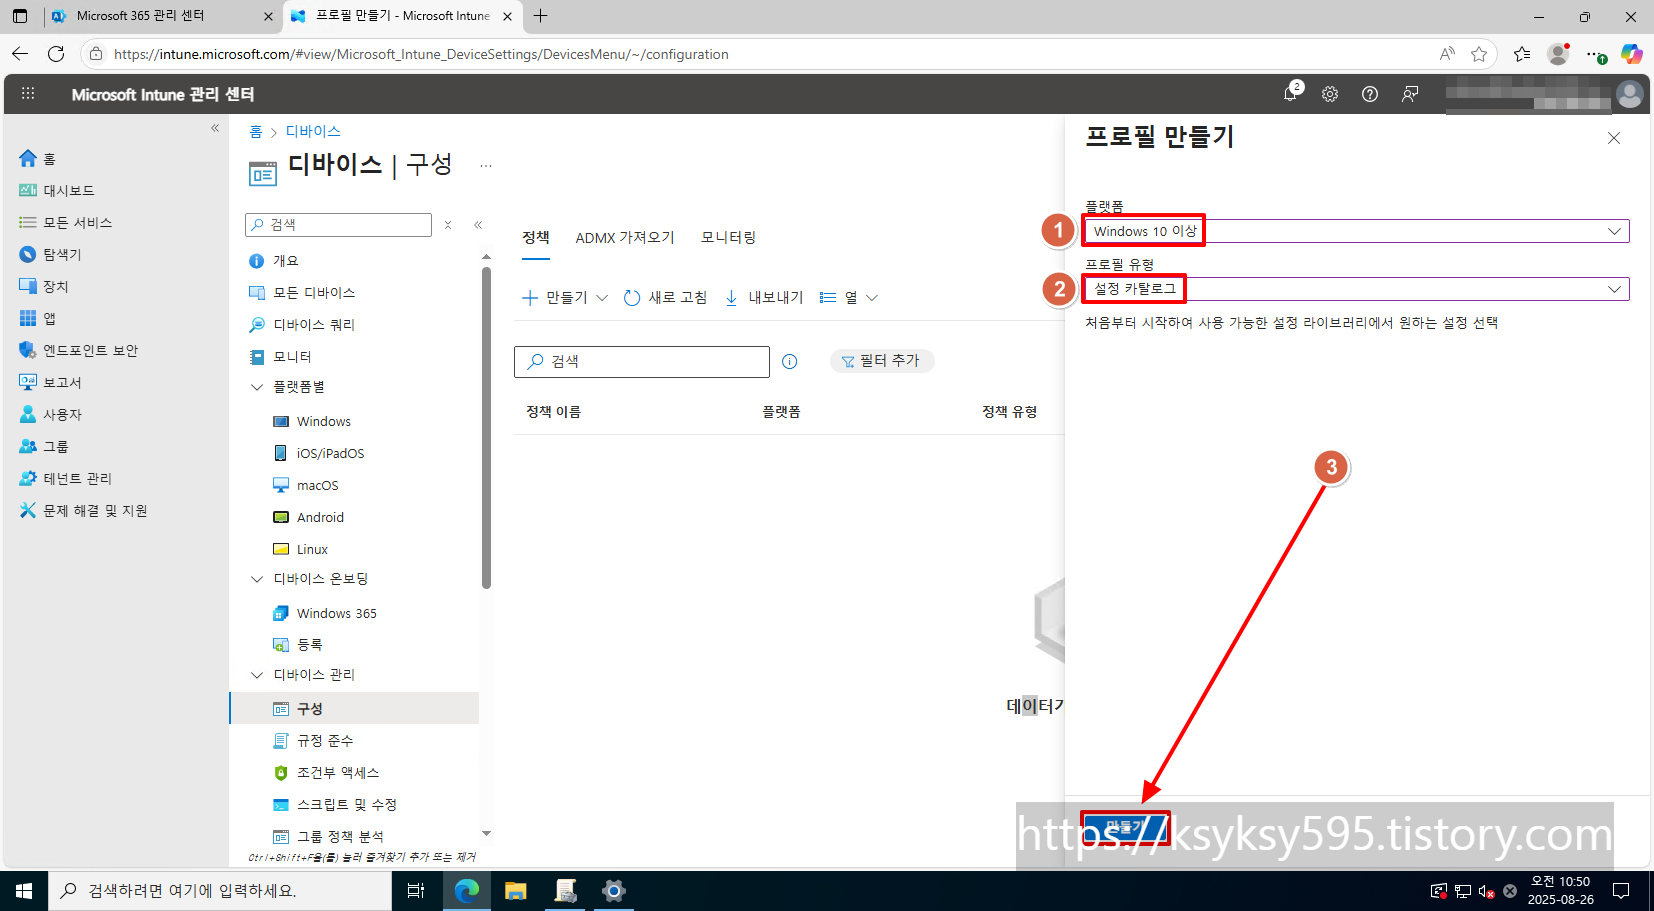Open the 열 columns dropdown

click(x=849, y=297)
